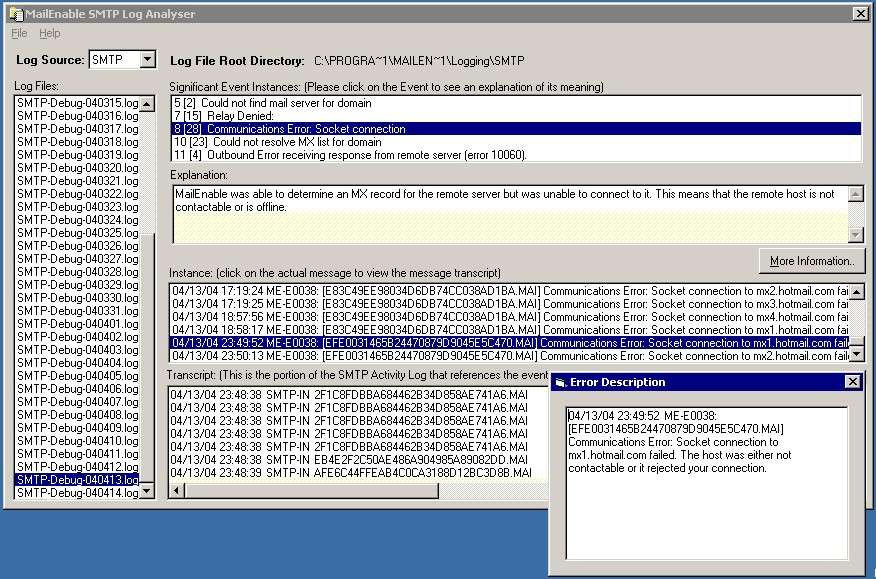Click the Error Description message text box

click(x=706, y=482)
